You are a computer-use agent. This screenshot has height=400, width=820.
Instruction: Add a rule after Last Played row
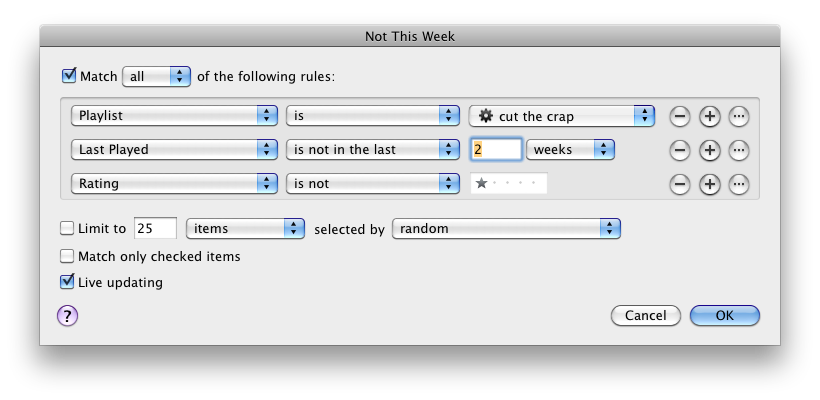point(709,151)
